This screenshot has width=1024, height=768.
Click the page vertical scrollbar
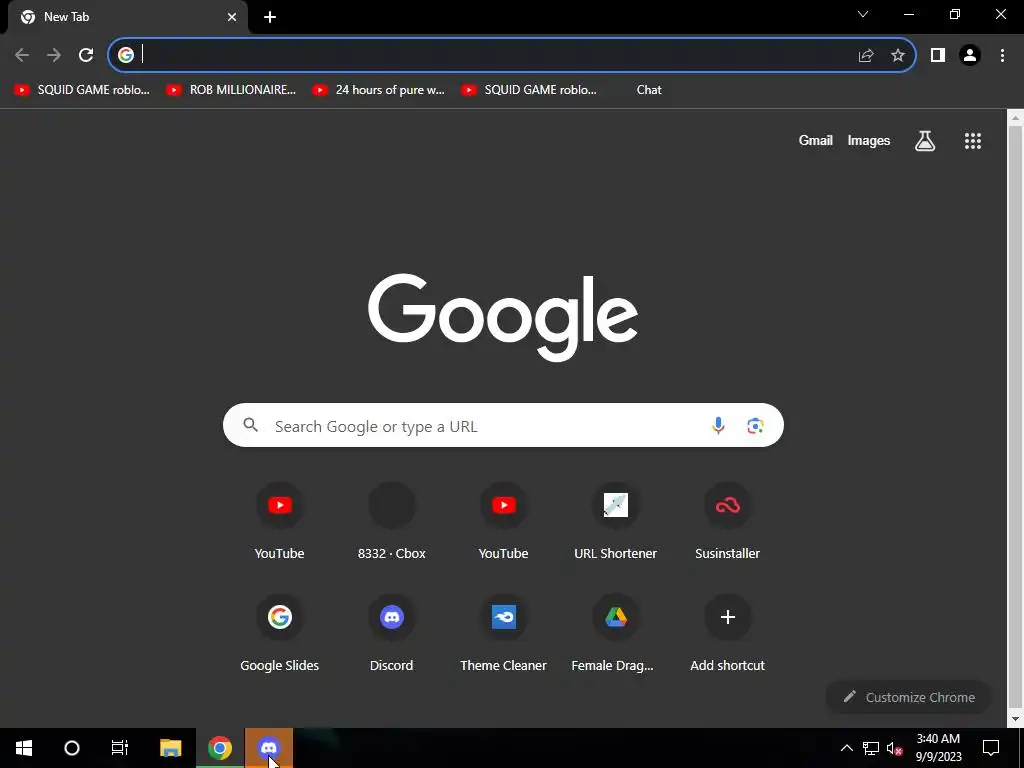tap(1015, 418)
